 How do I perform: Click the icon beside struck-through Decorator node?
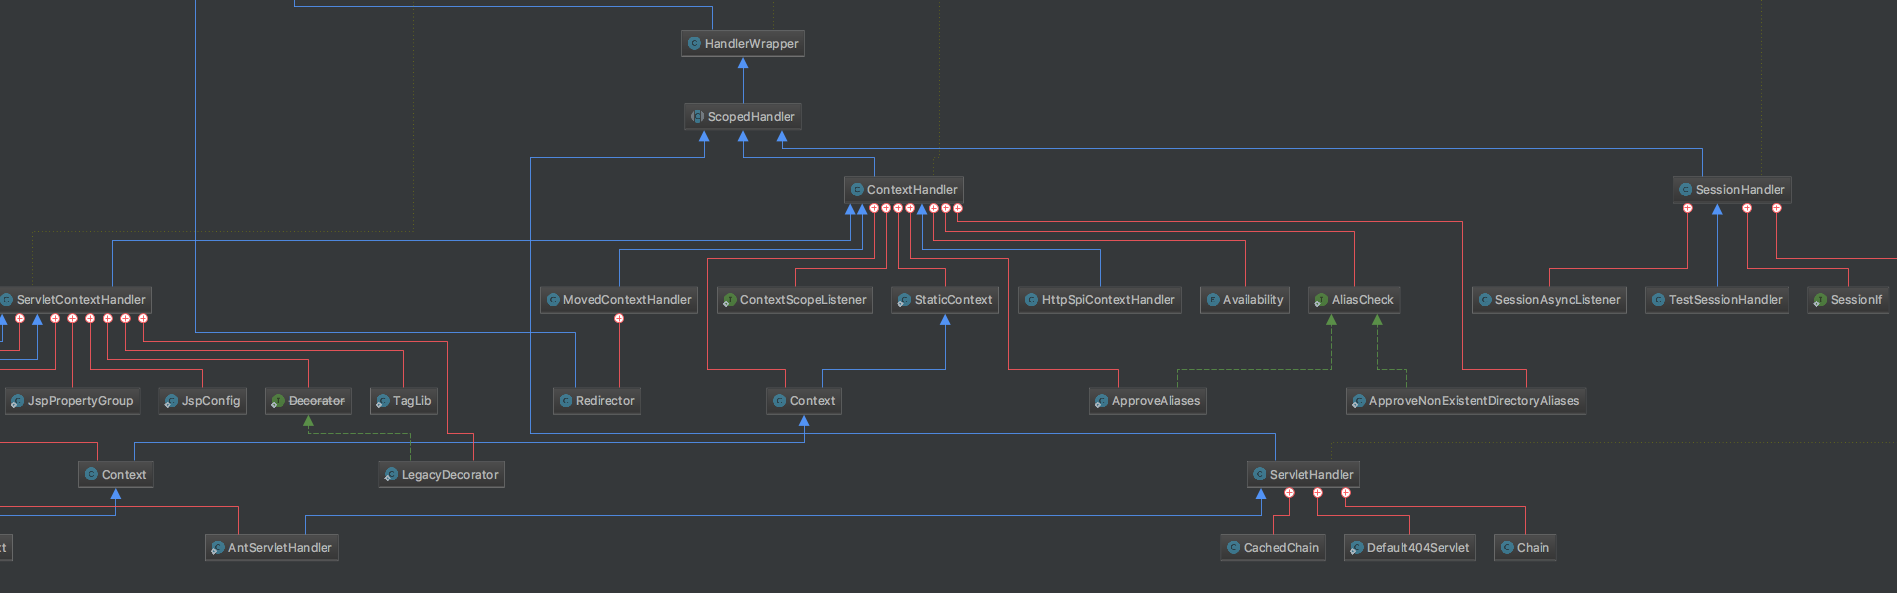click(x=278, y=401)
